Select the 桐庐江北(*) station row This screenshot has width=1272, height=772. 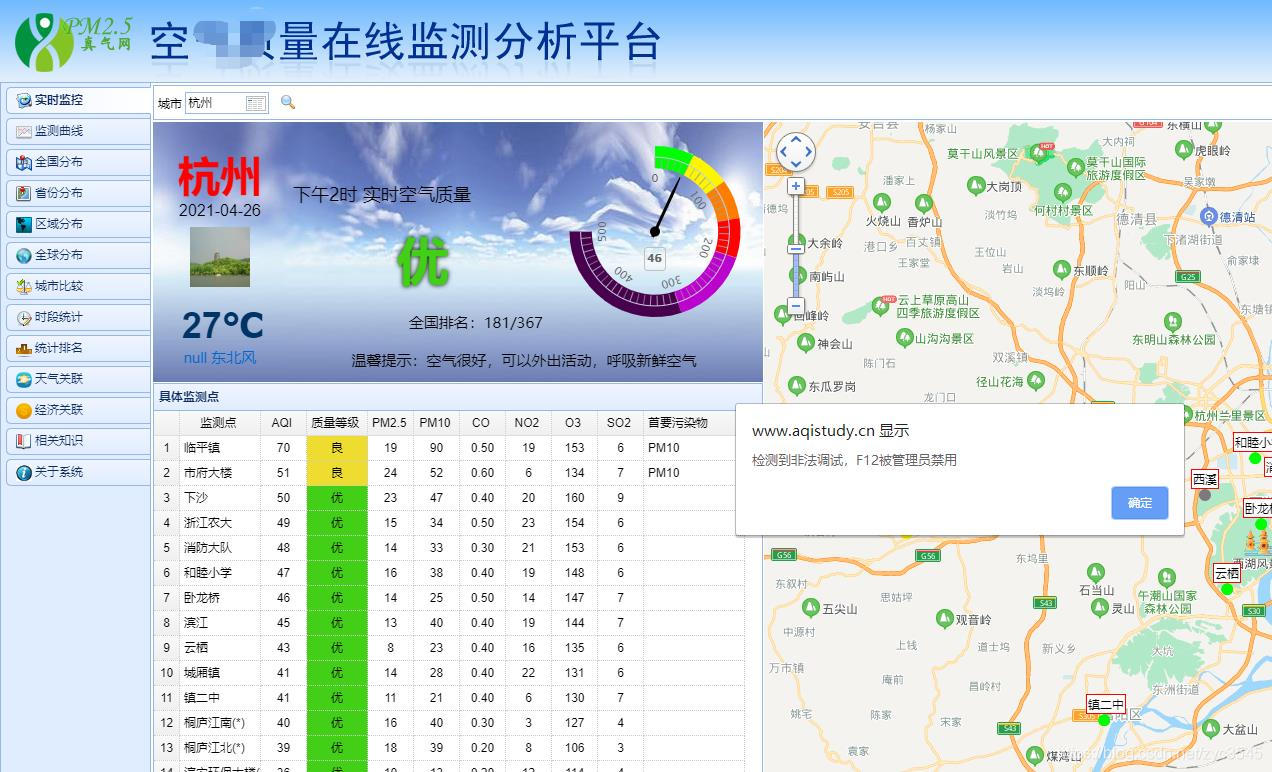tap(450, 748)
